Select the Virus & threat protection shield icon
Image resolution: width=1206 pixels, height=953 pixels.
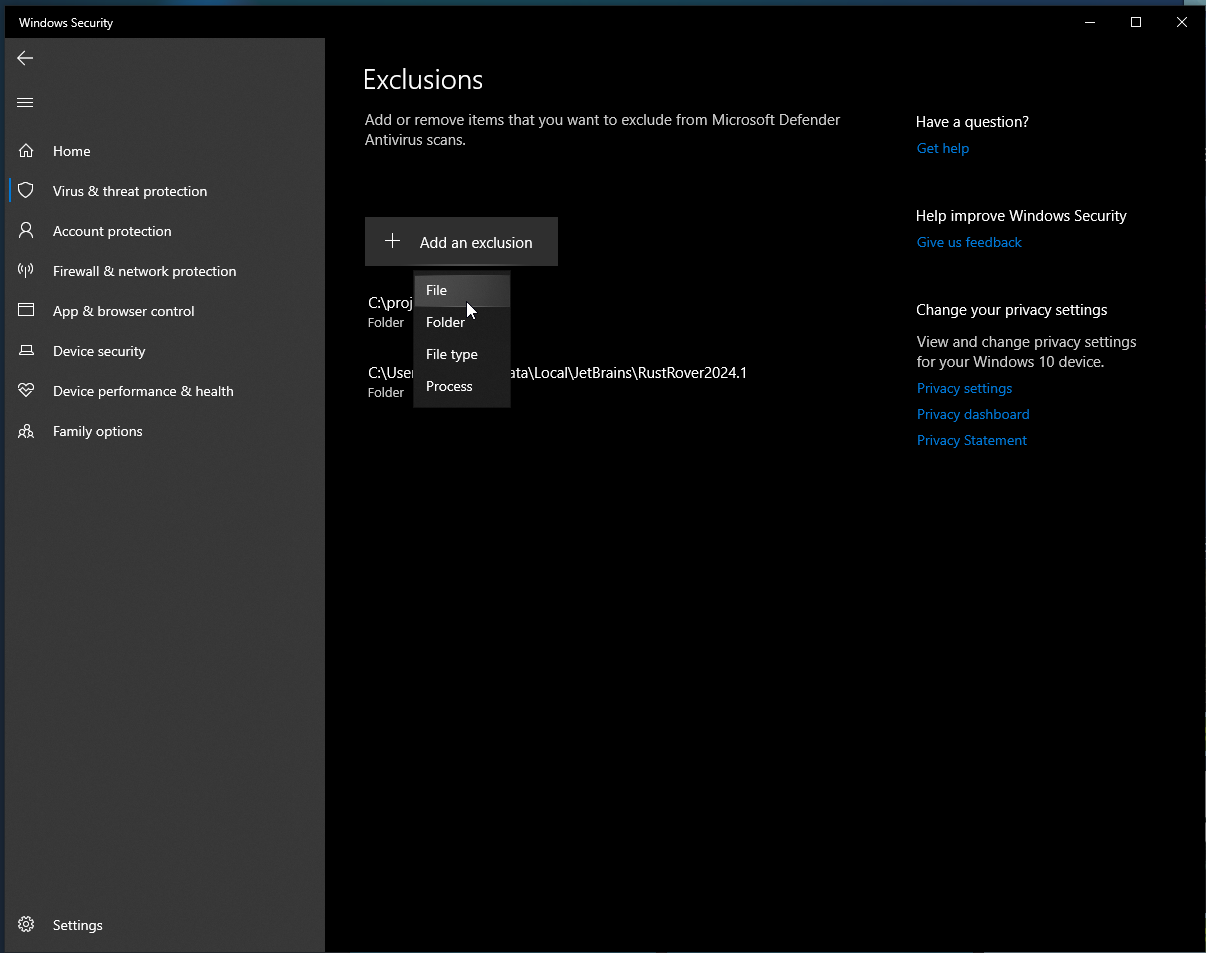(x=26, y=190)
